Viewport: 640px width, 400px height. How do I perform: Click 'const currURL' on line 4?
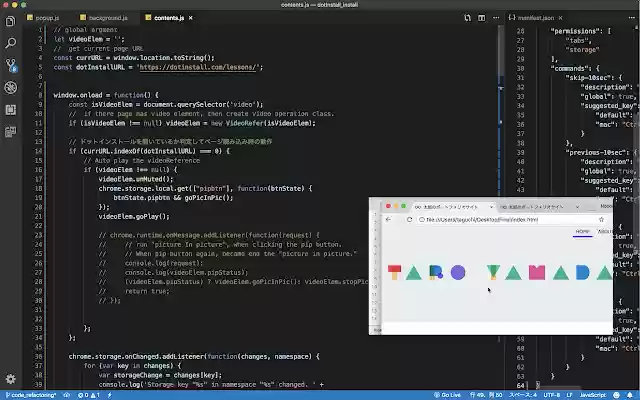click(x=78, y=58)
